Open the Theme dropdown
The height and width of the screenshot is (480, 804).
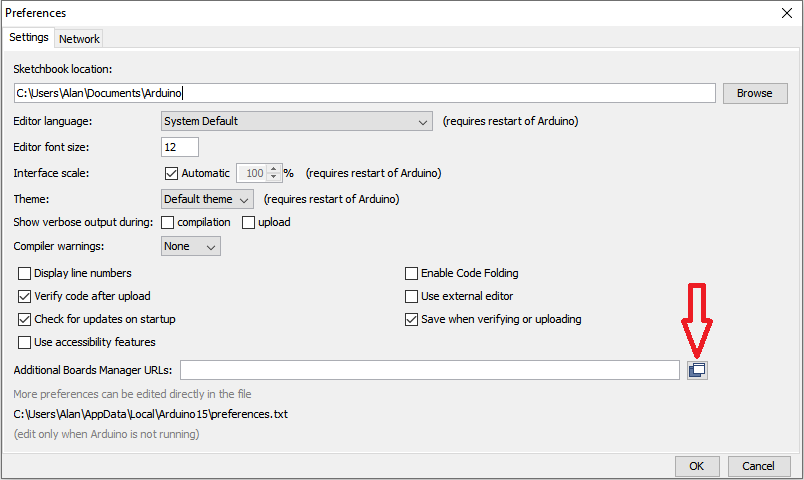(207, 199)
